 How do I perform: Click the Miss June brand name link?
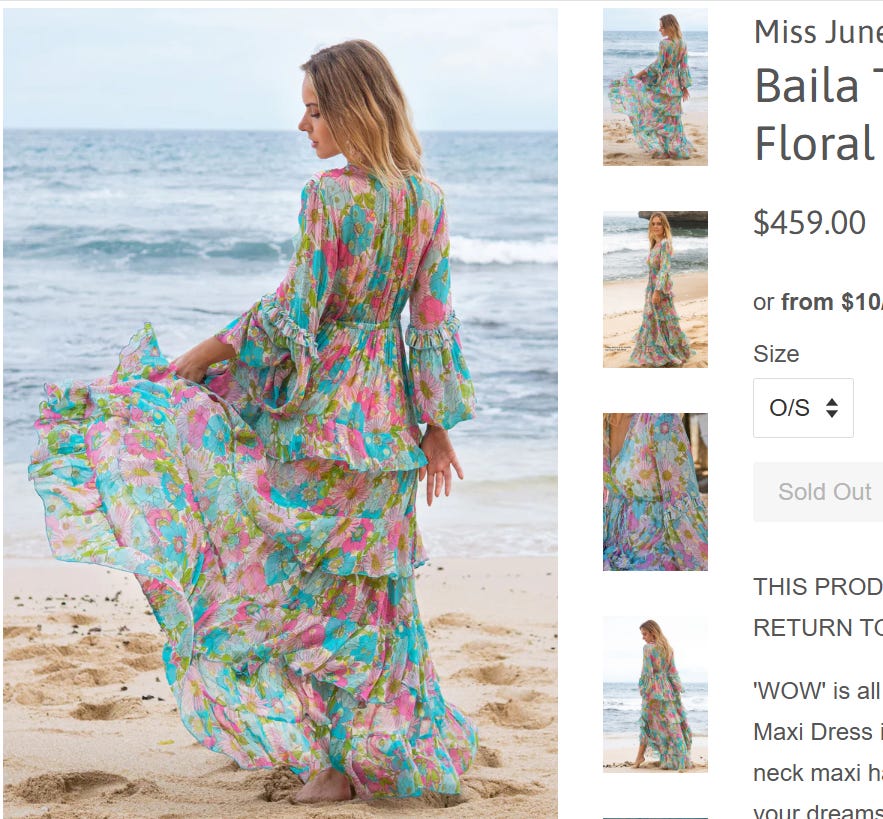point(818,32)
